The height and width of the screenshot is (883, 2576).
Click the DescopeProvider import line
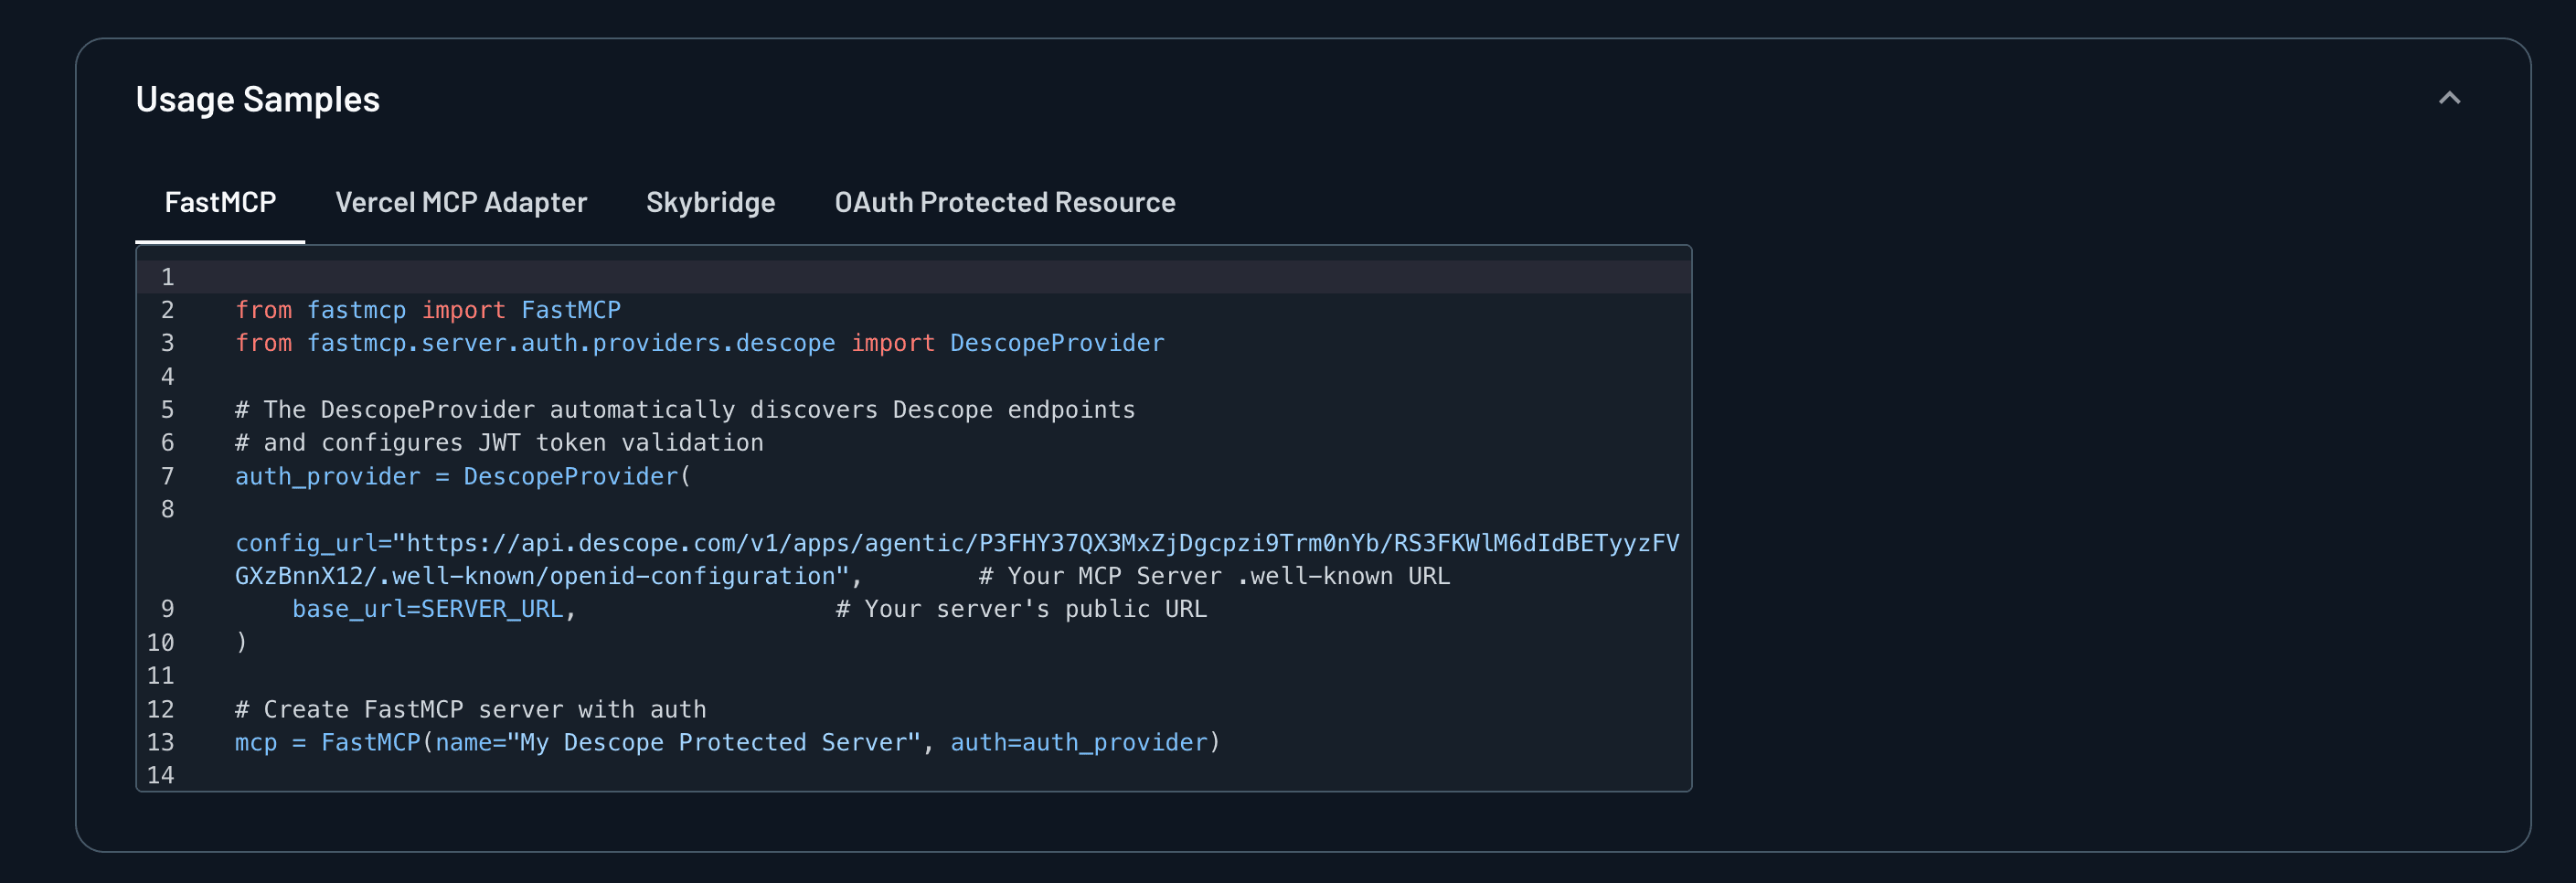click(x=700, y=343)
